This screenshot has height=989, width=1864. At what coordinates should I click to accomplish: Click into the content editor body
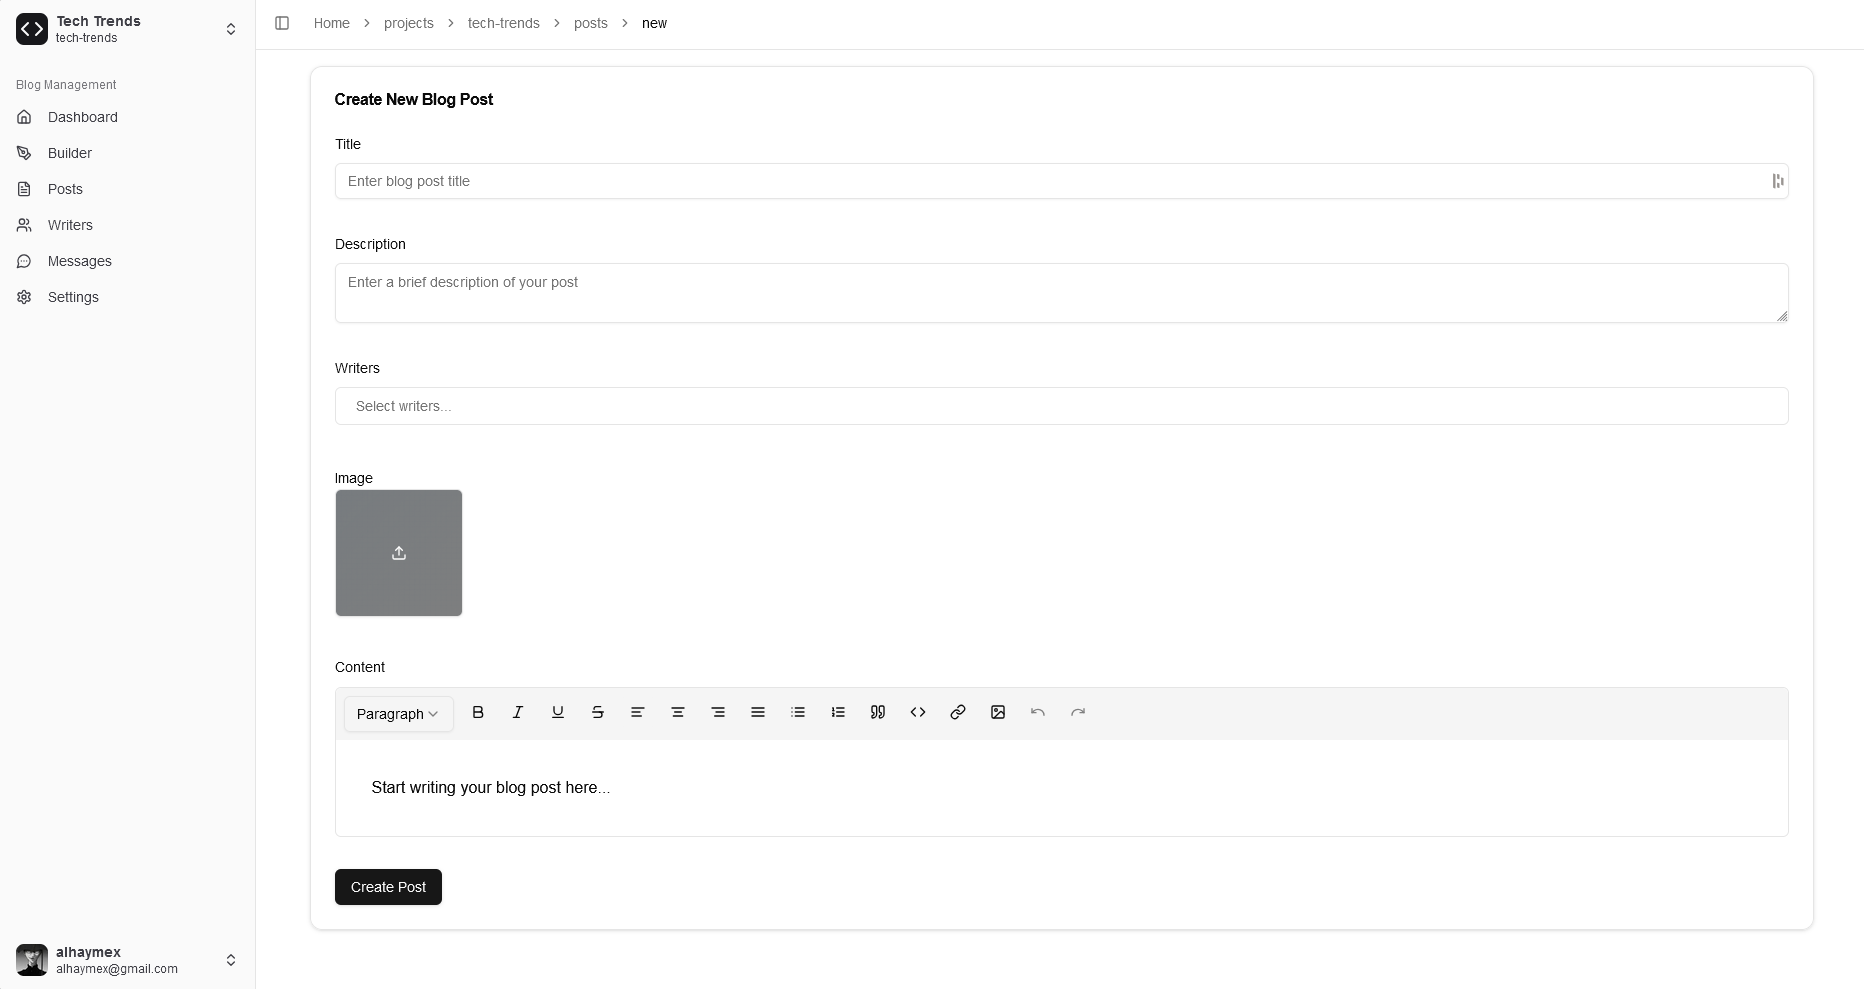pos(1061,788)
